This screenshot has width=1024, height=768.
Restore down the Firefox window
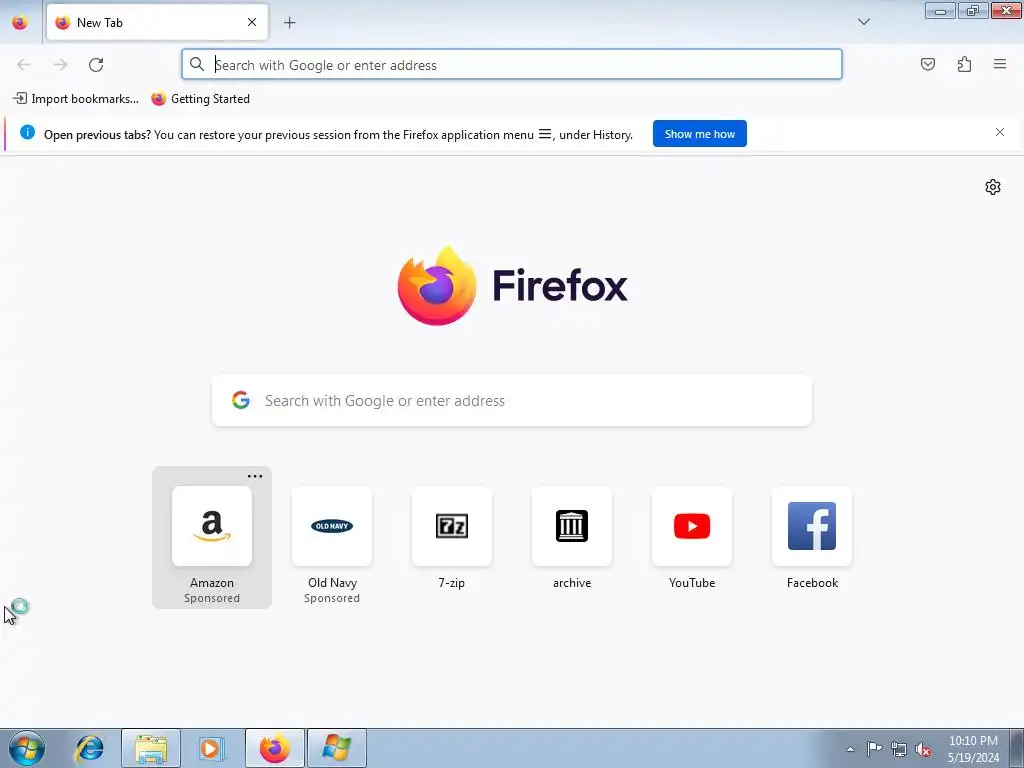pos(972,10)
